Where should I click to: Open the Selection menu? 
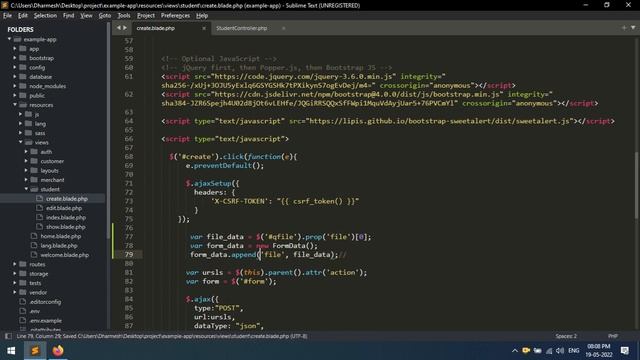[45, 16]
